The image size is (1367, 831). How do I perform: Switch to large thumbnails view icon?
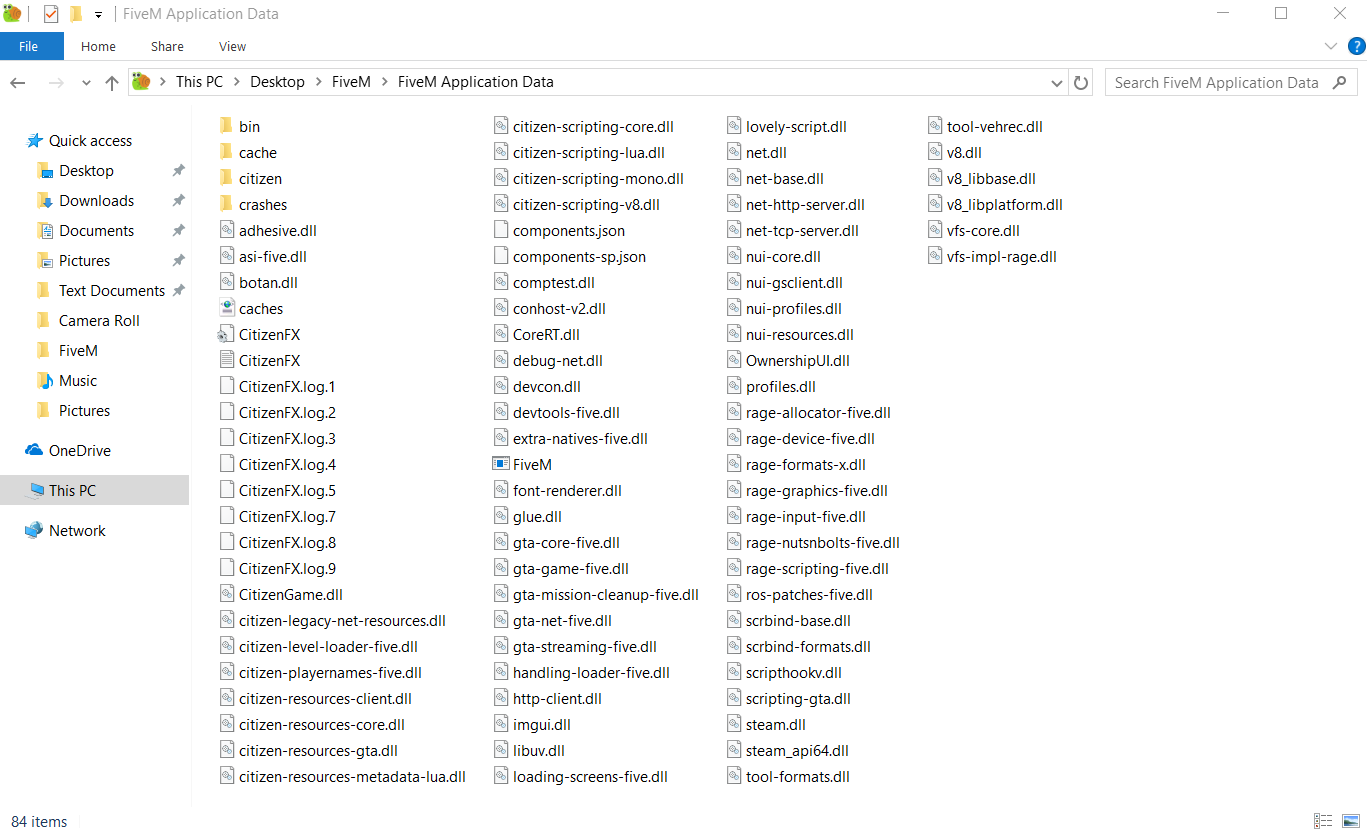[x=1352, y=821]
